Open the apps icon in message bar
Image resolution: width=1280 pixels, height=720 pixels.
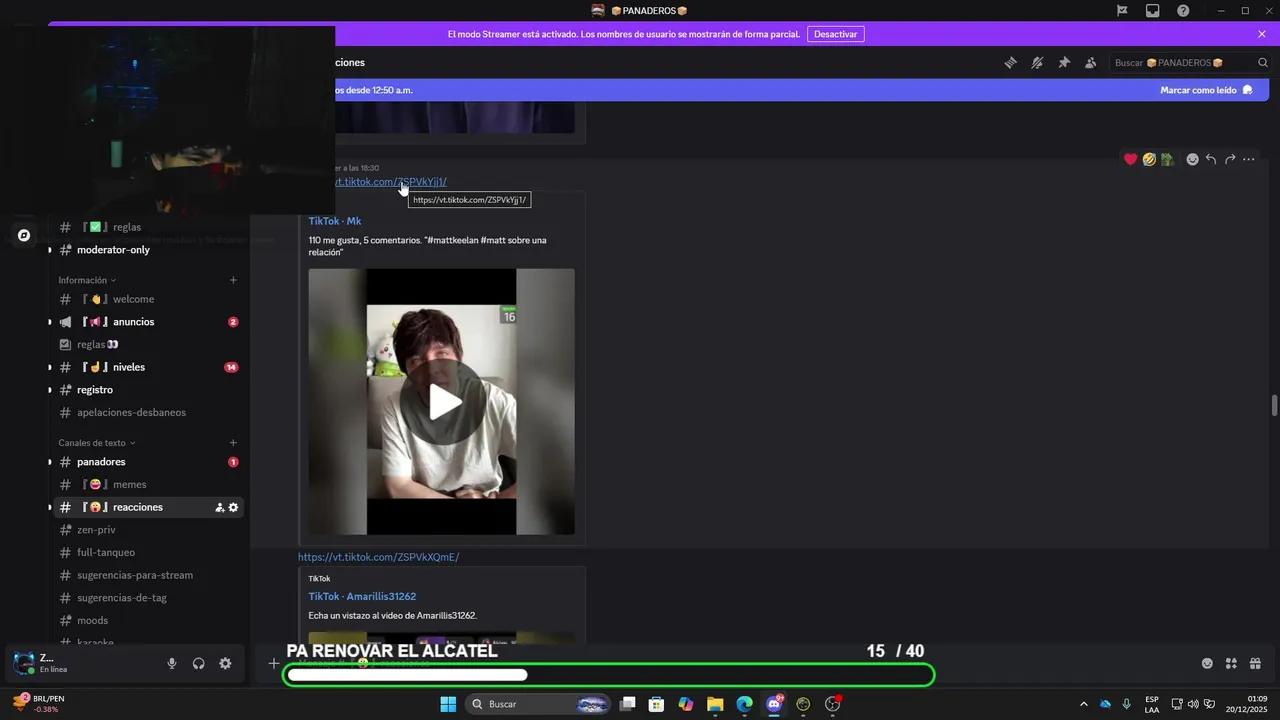(1231, 663)
